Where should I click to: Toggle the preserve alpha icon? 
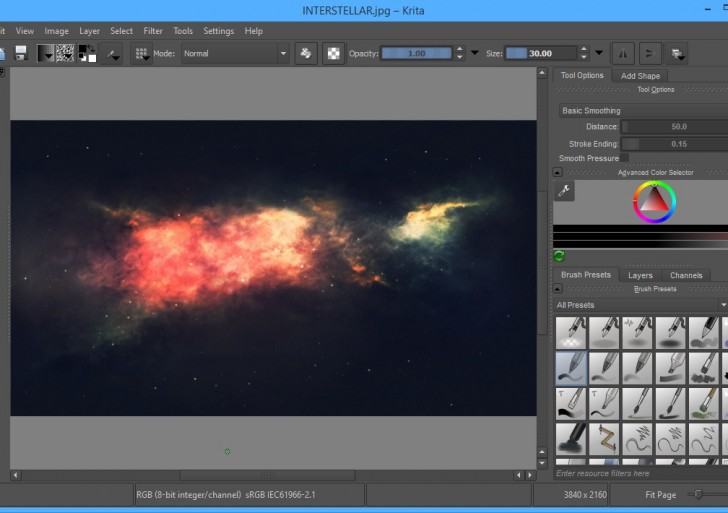(333, 53)
